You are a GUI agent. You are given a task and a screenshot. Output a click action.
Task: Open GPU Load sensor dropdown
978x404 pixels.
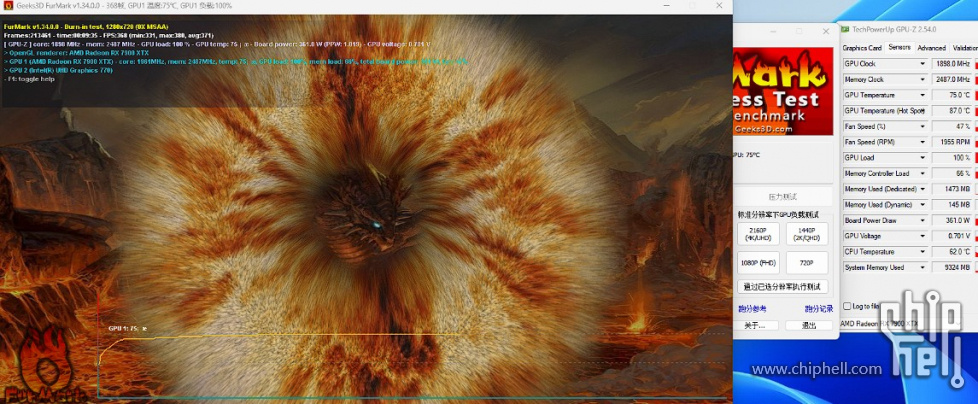[x=922, y=158]
